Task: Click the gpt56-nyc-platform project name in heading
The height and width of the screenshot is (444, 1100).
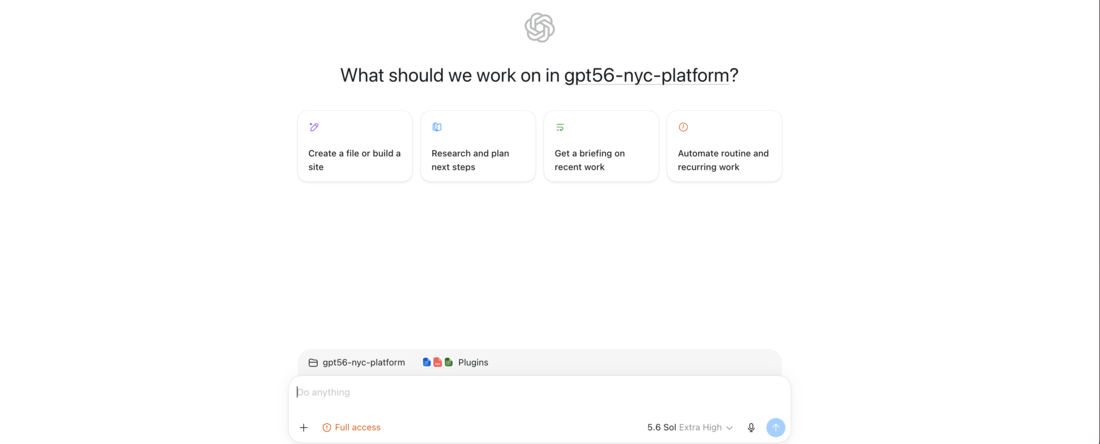Action: click(647, 76)
